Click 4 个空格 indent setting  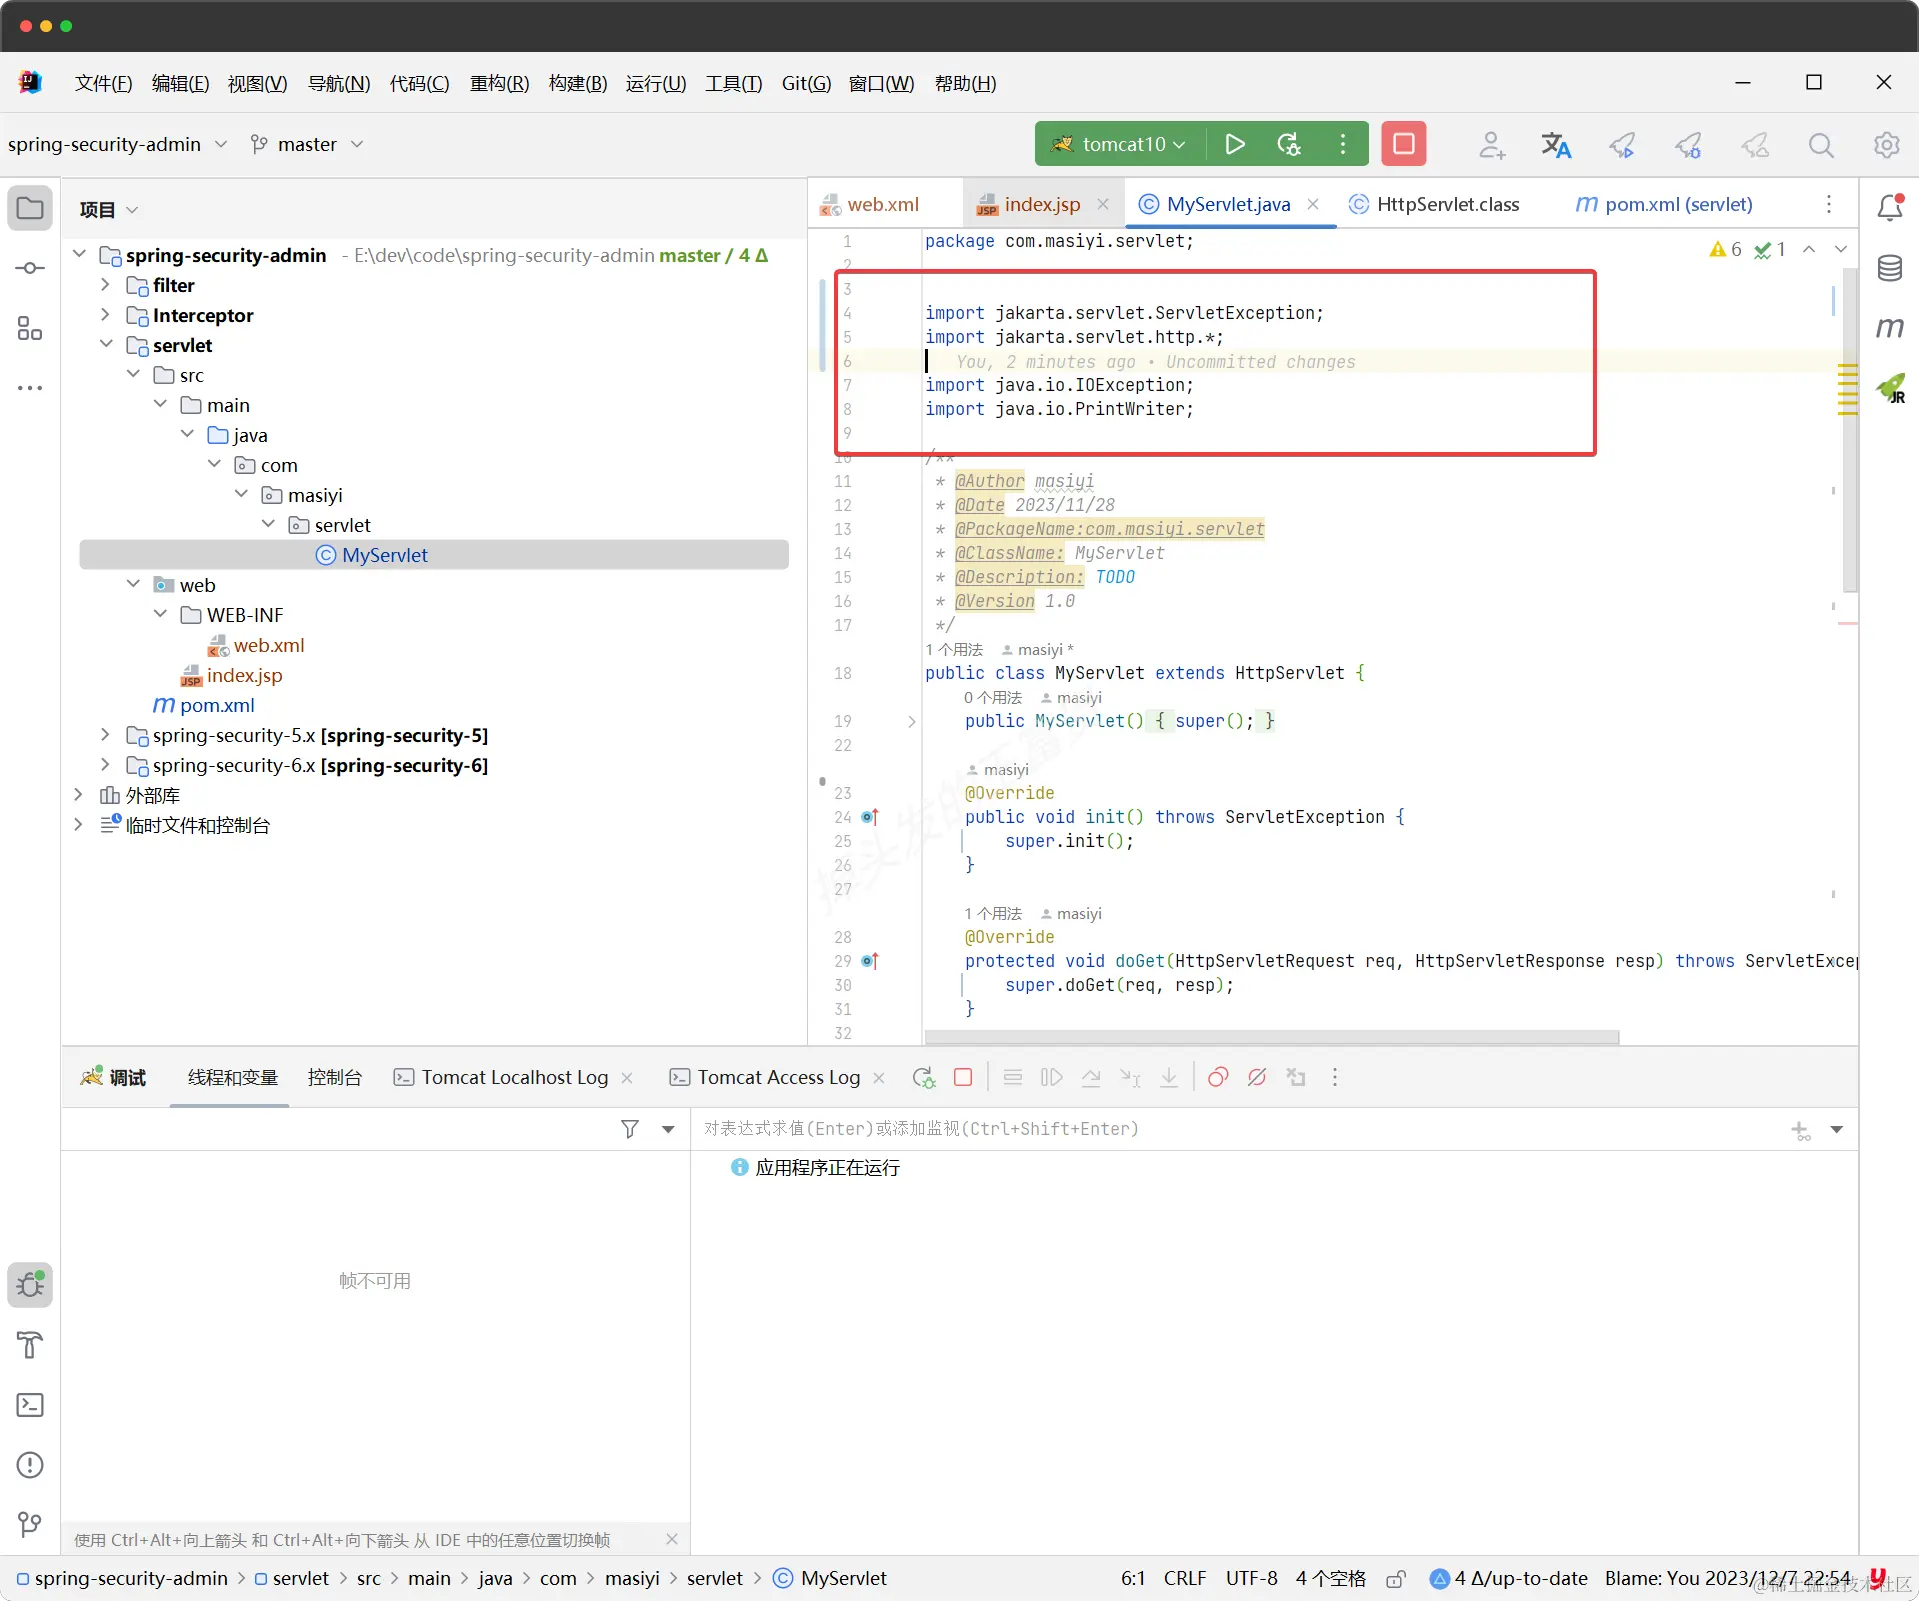pos(1331,1578)
